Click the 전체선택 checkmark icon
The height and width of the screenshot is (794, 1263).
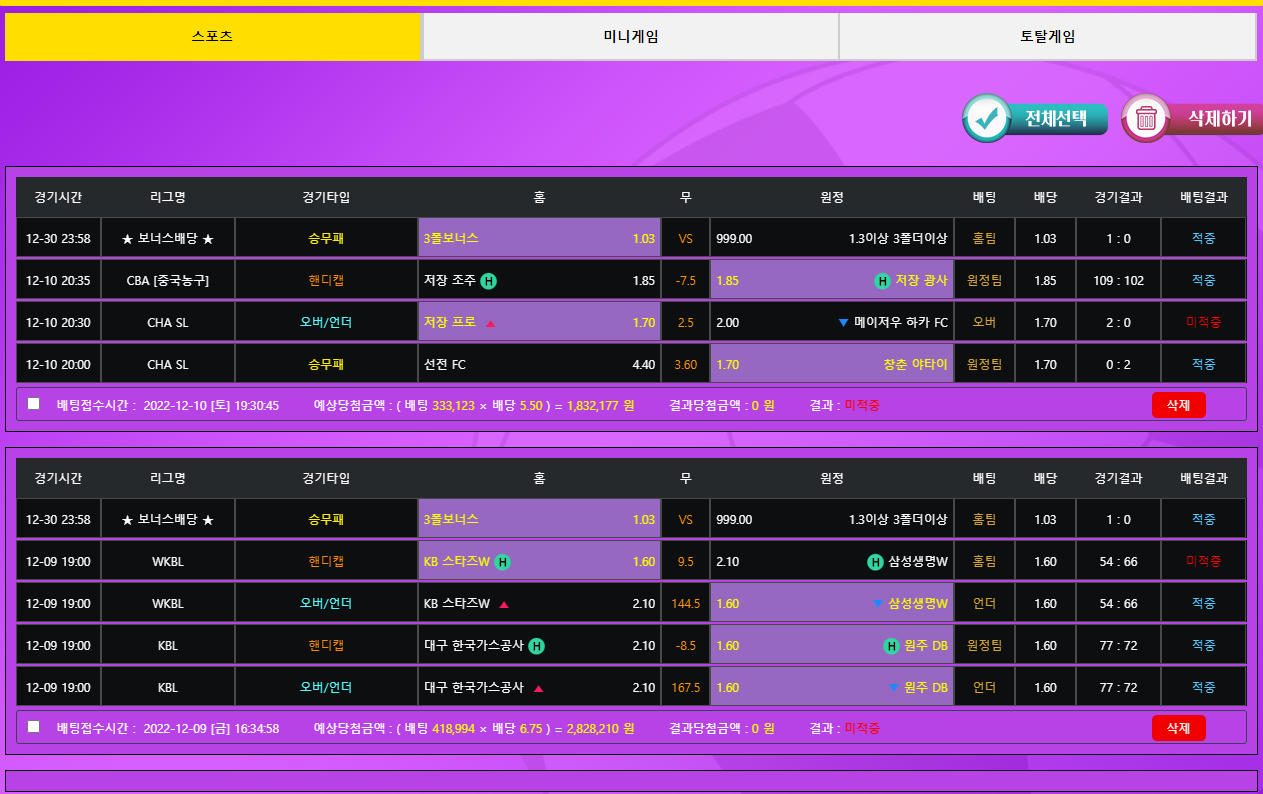pyautogui.click(x=988, y=119)
